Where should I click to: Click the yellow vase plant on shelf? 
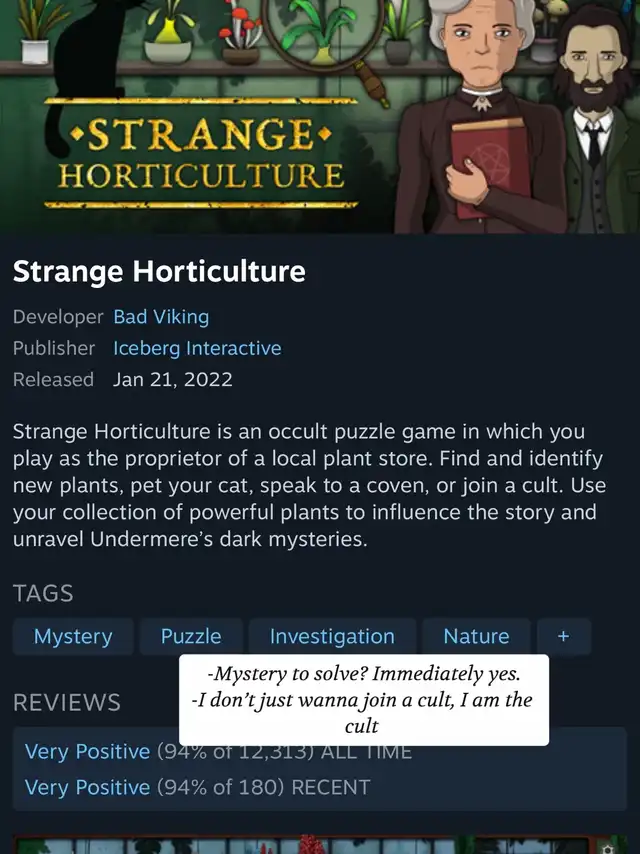[x=168, y=35]
